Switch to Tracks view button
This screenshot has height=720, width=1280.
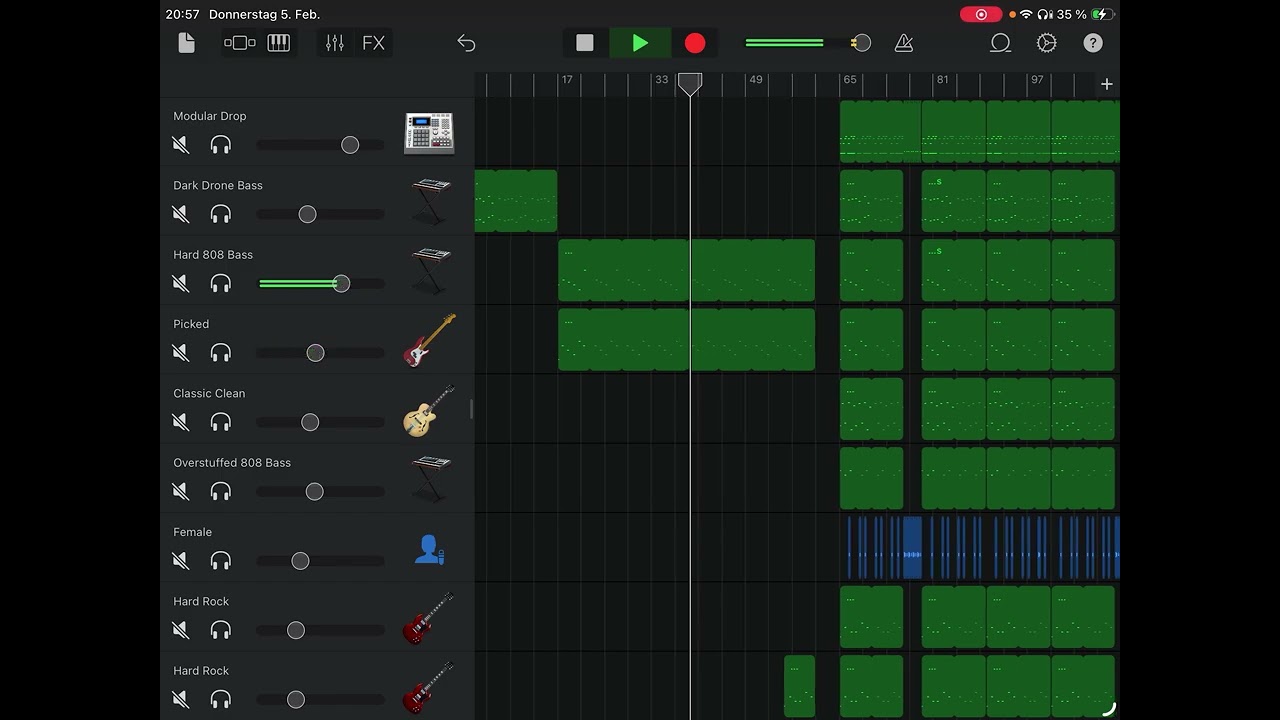click(x=240, y=43)
